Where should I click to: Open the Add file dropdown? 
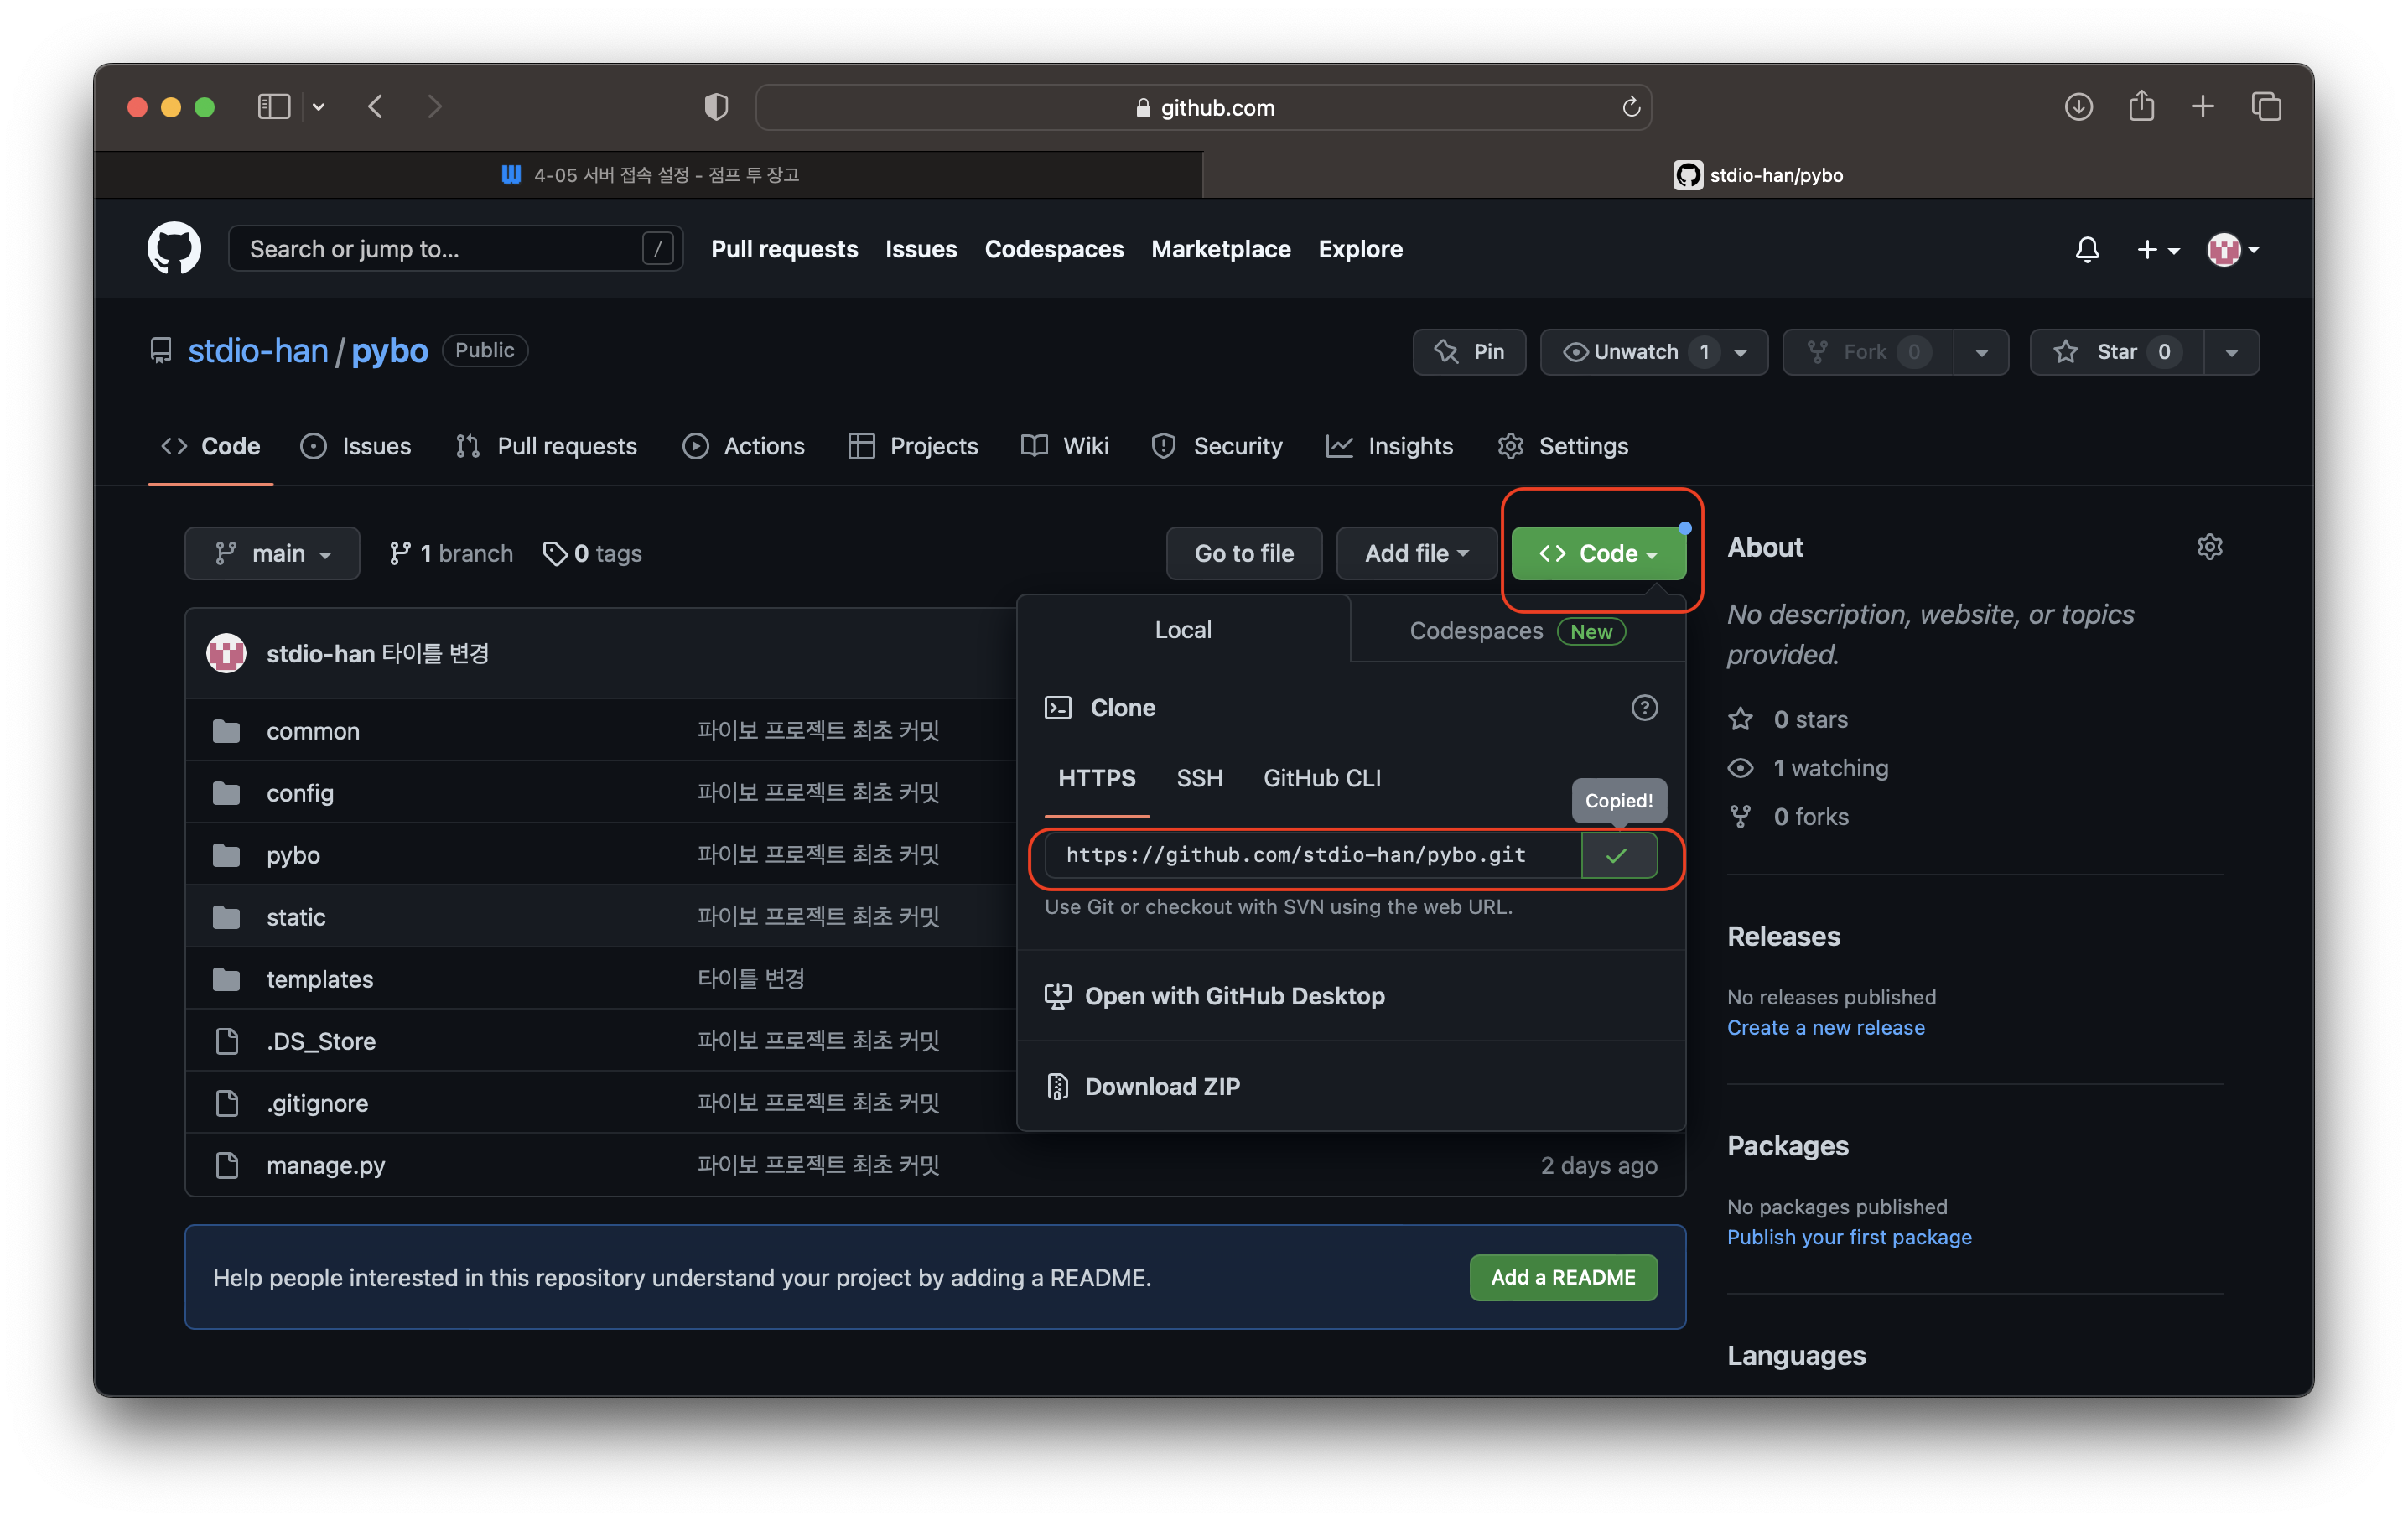click(1415, 554)
